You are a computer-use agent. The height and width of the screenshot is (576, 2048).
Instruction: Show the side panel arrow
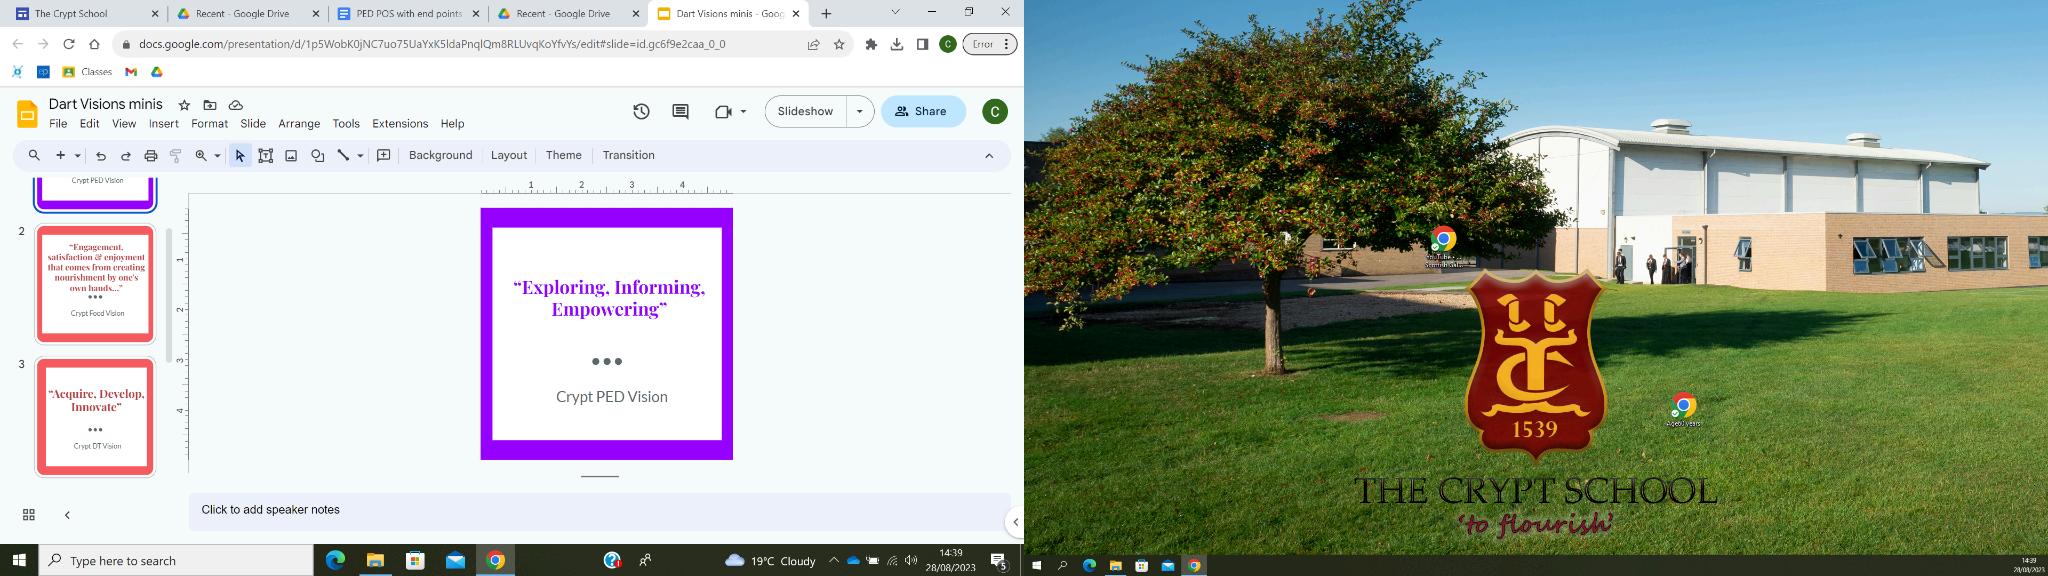pos(1015,522)
